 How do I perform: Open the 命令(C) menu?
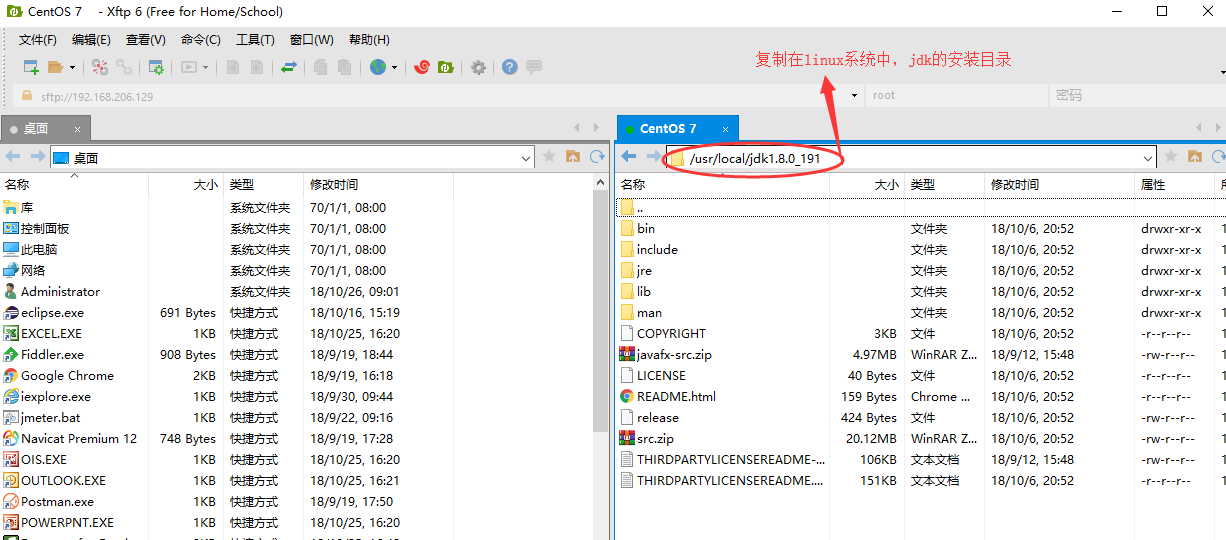click(x=201, y=39)
